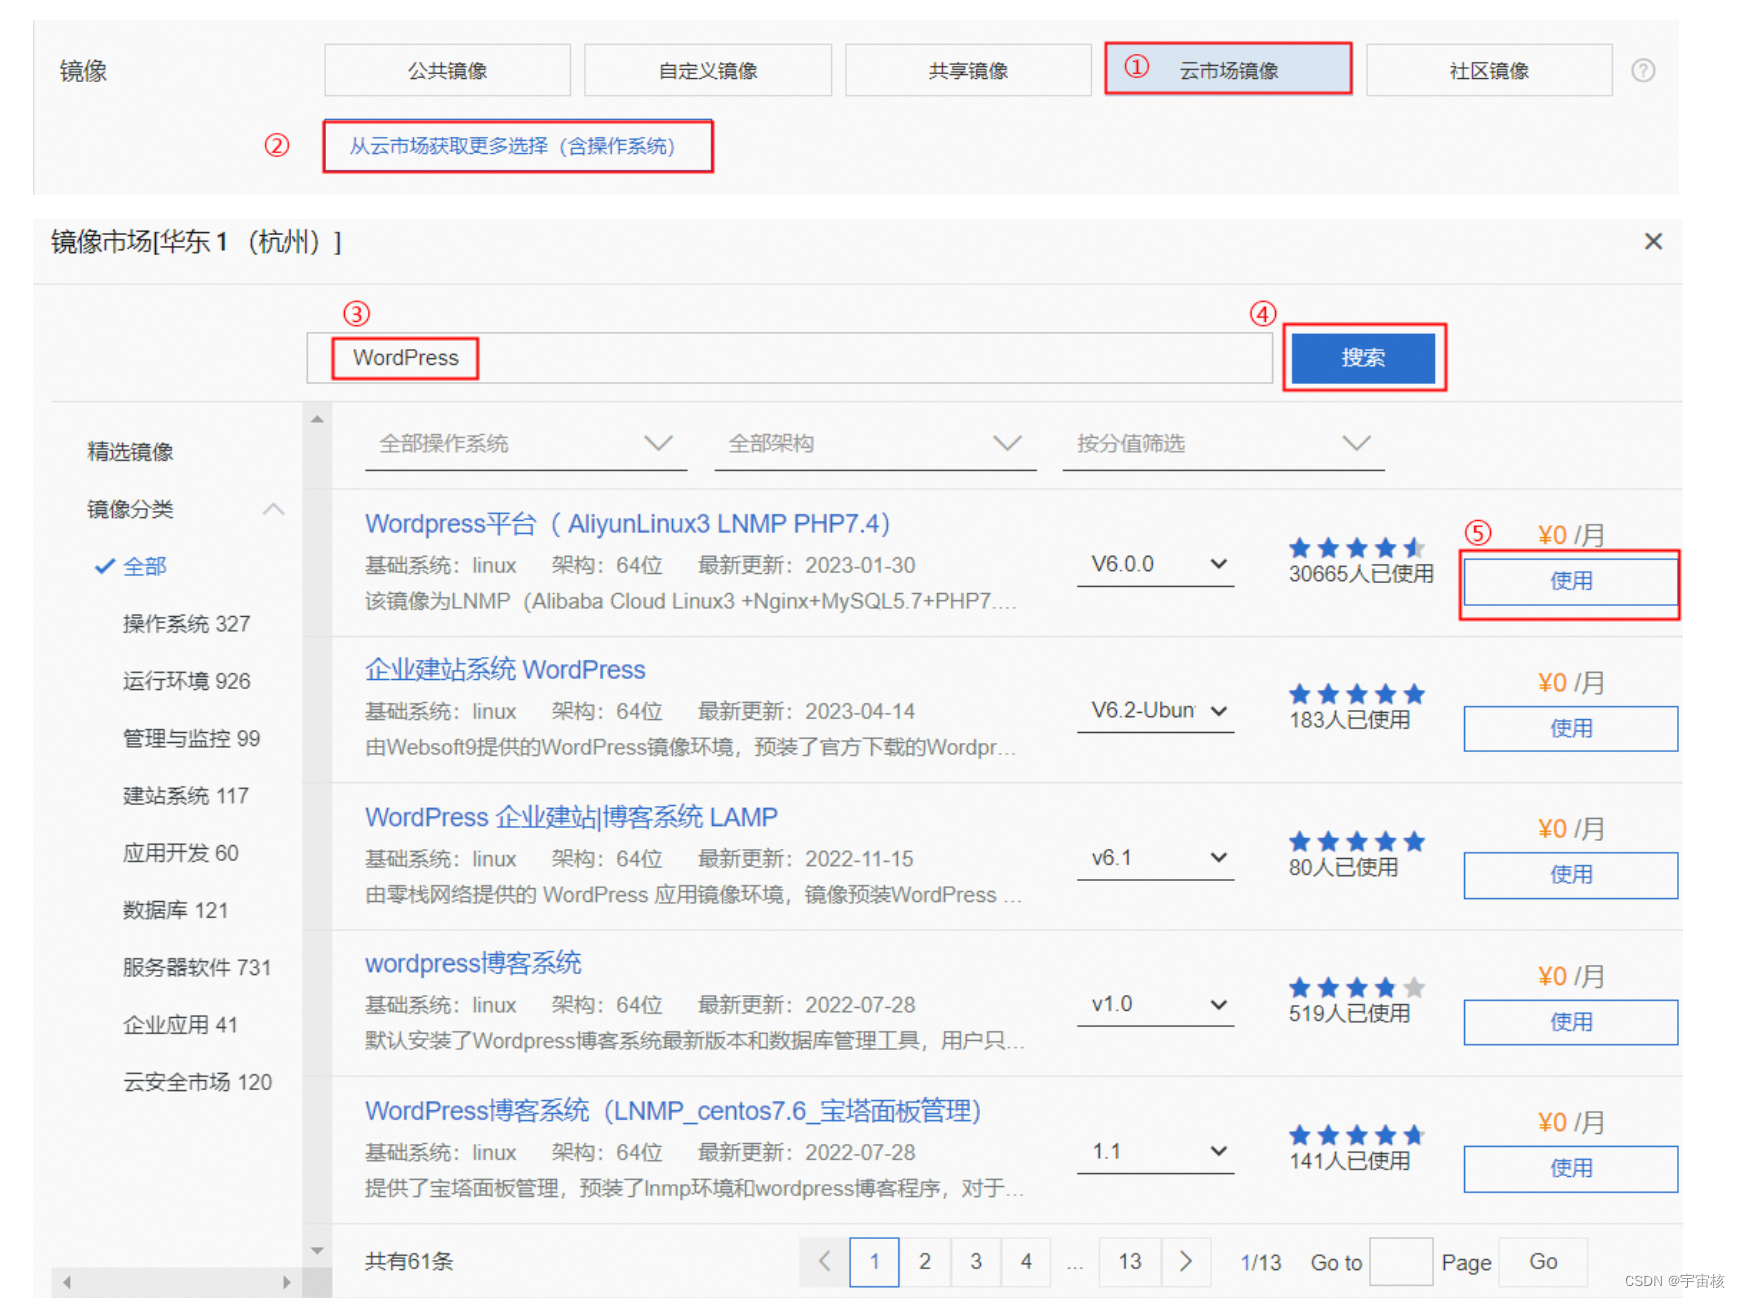1740x1298 pixels.
Task: Click 使用 for 宝塔面板管理 image
Action: [x=1570, y=1168]
